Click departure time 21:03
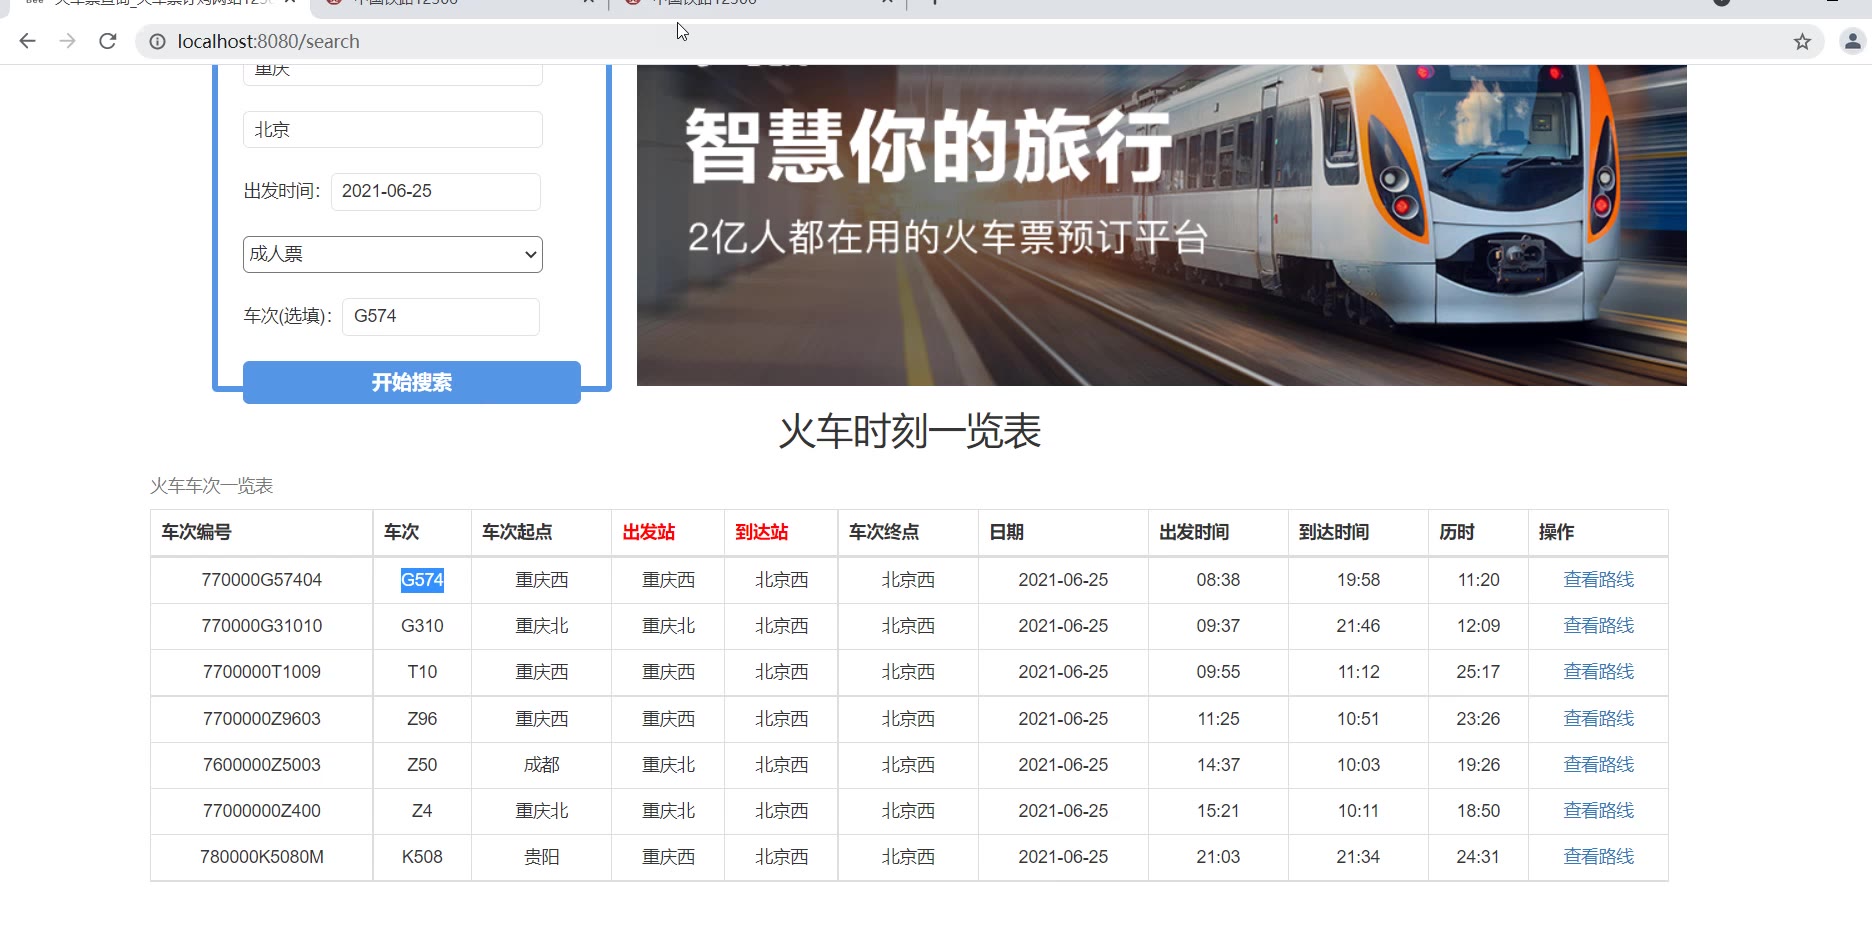Image resolution: width=1872 pixels, height=944 pixels. point(1218,857)
